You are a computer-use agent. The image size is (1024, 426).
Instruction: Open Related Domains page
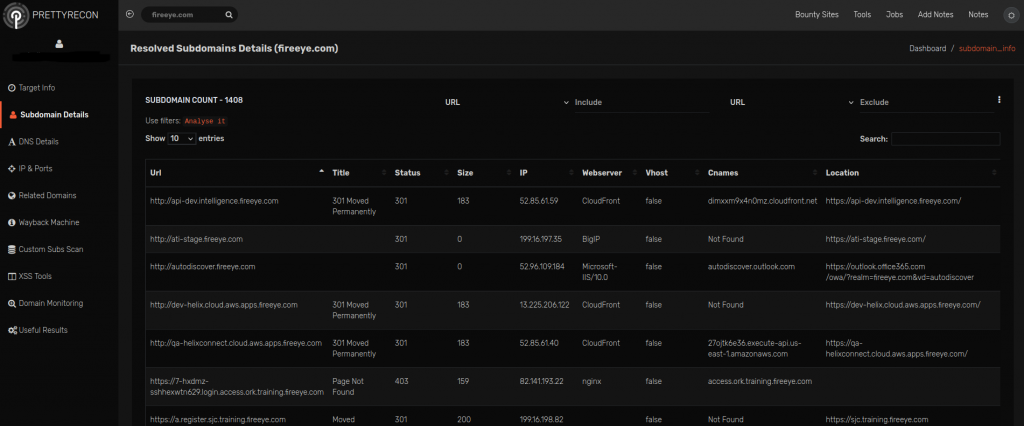47,195
